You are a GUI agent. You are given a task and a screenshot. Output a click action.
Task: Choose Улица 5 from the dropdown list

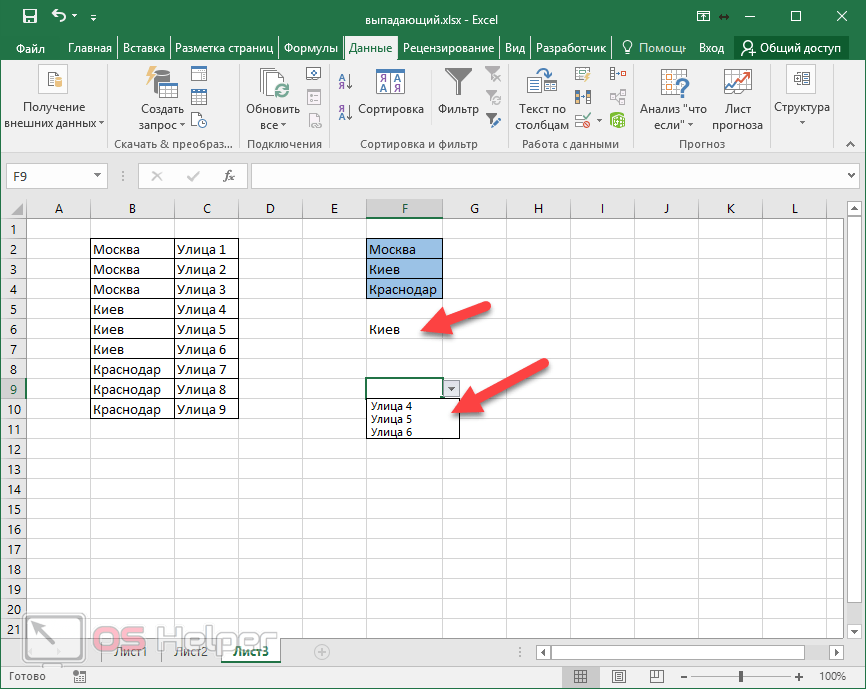391,419
